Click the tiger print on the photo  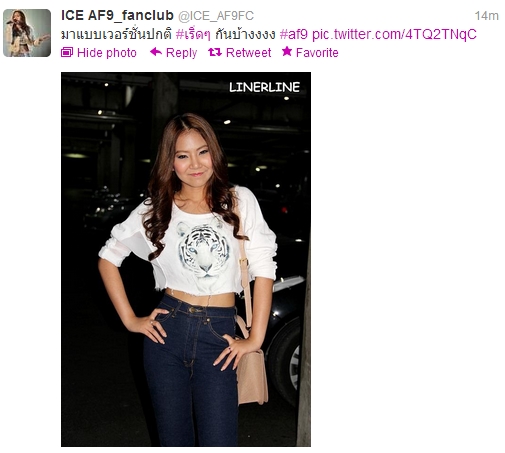click(203, 249)
